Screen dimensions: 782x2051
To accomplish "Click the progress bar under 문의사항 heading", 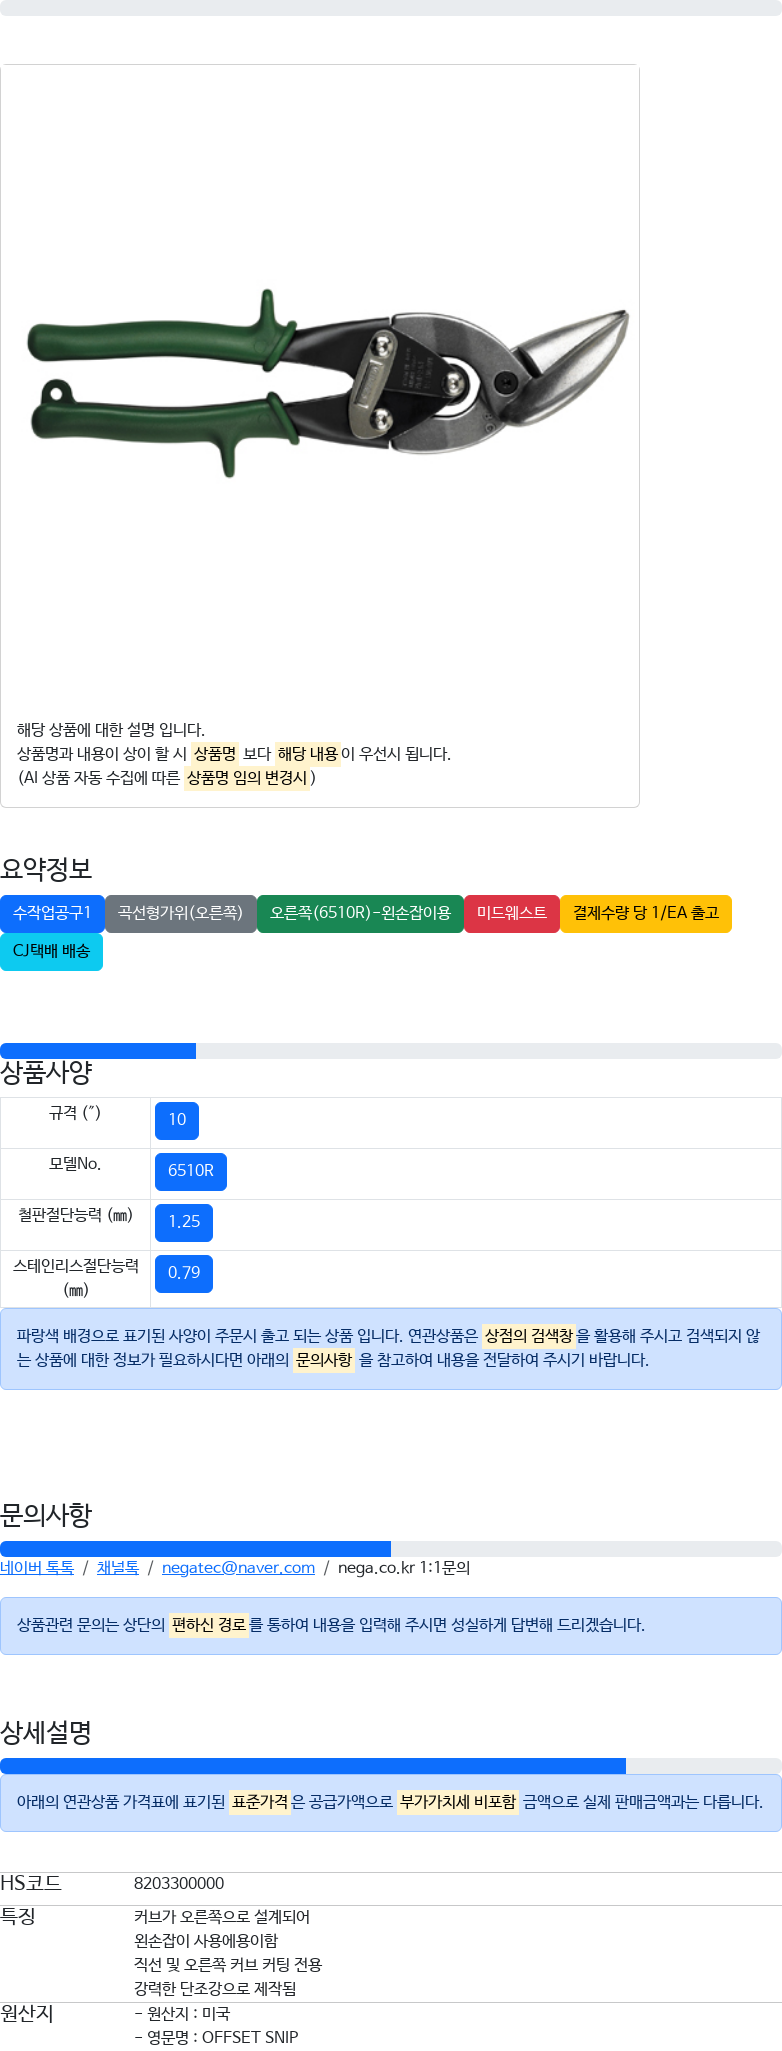I will 391,1549.
